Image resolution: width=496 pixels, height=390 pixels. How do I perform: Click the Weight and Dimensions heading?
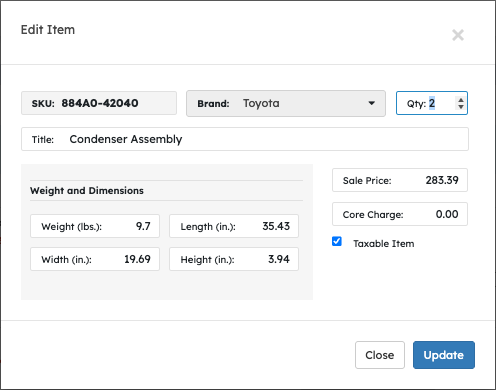pyautogui.click(x=87, y=191)
